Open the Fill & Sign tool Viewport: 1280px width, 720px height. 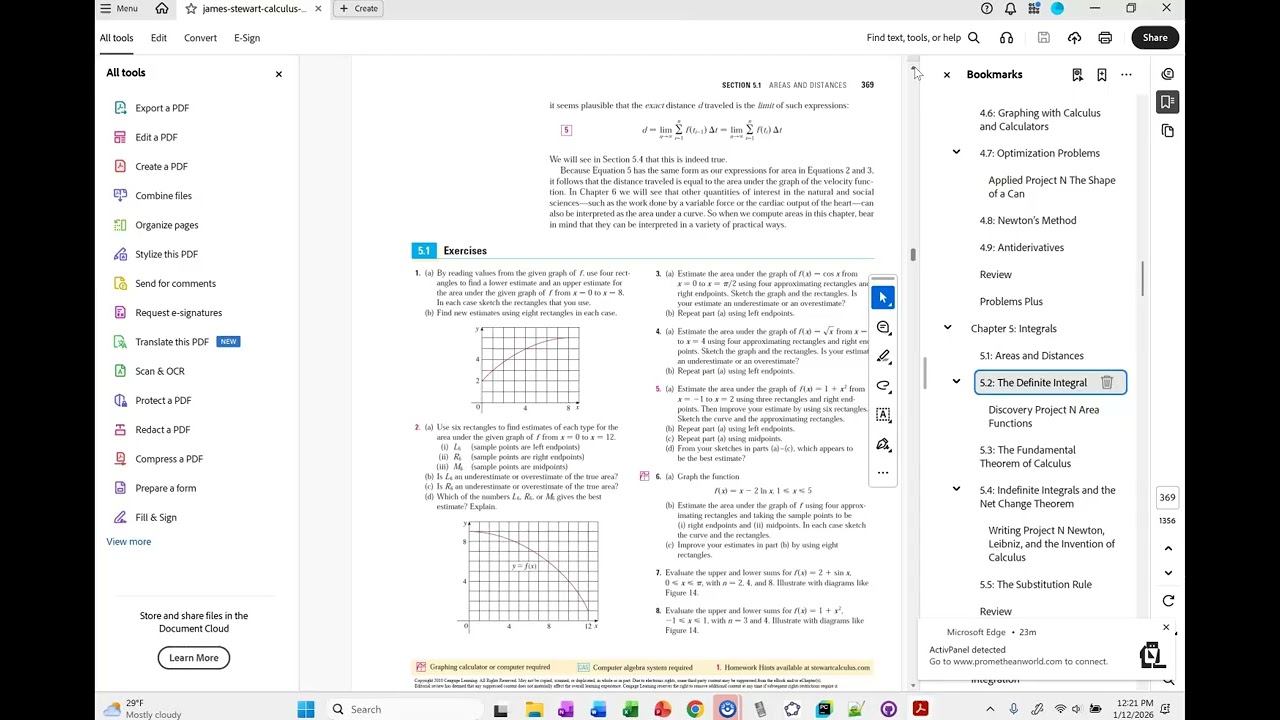tap(156, 517)
